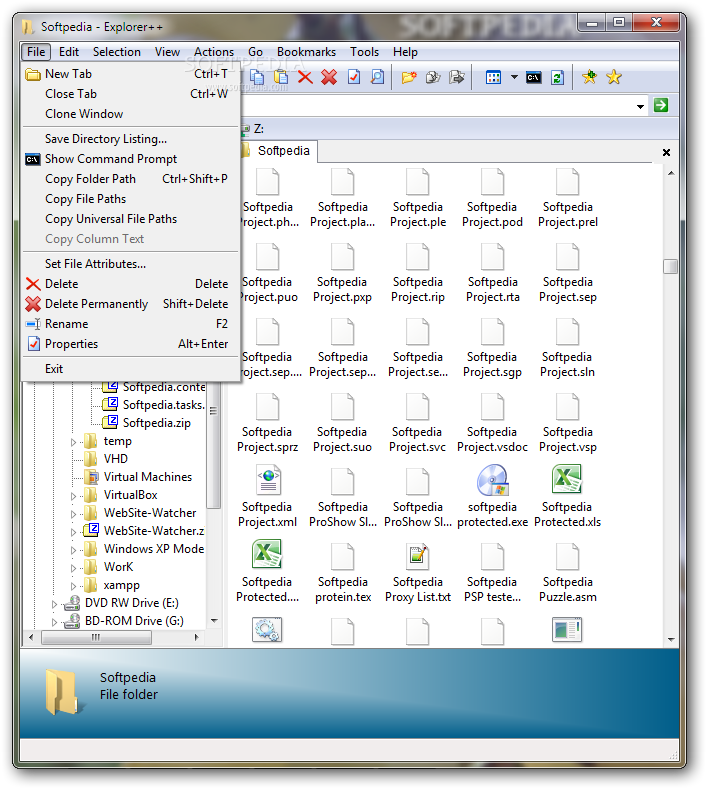
Task: Click the Move To toolbar icon
Action: (456, 77)
